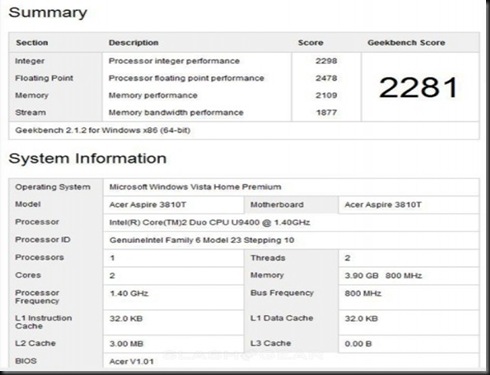
Task: Click the integer score 2298
Action: tap(326, 61)
